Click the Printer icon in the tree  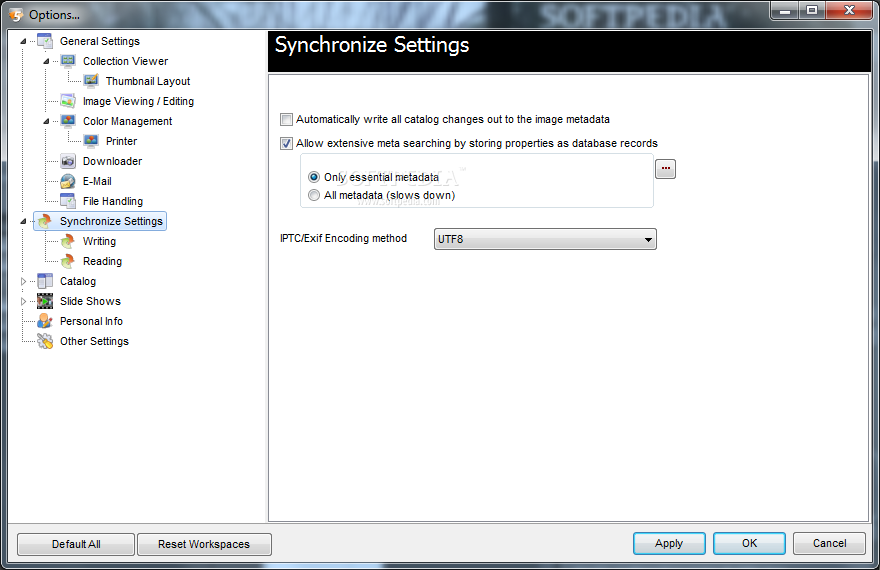[x=91, y=141]
